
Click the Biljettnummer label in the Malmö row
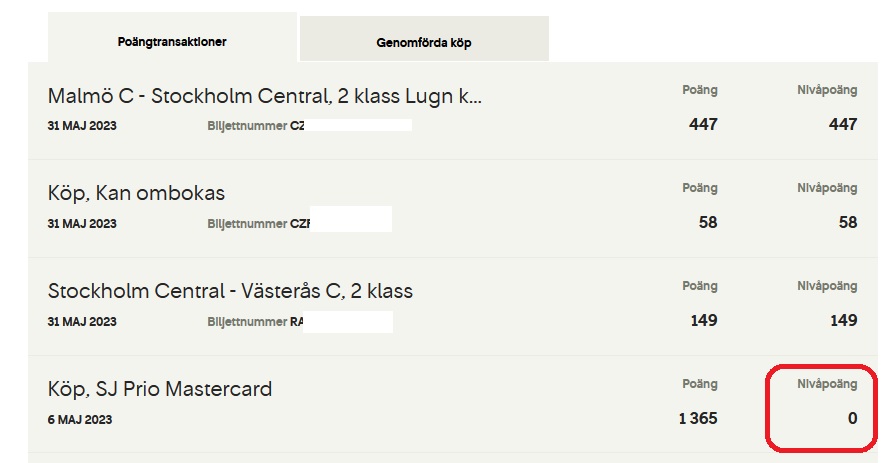[x=247, y=126]
